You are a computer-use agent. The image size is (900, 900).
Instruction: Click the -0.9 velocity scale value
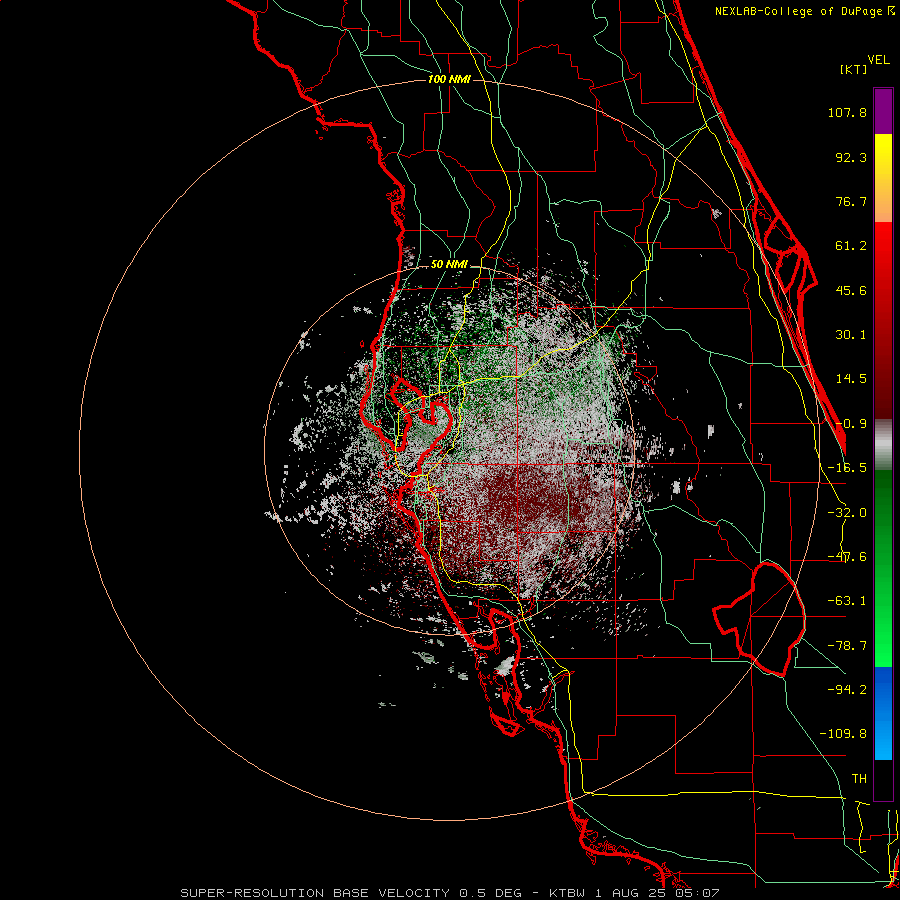(851, 424)
